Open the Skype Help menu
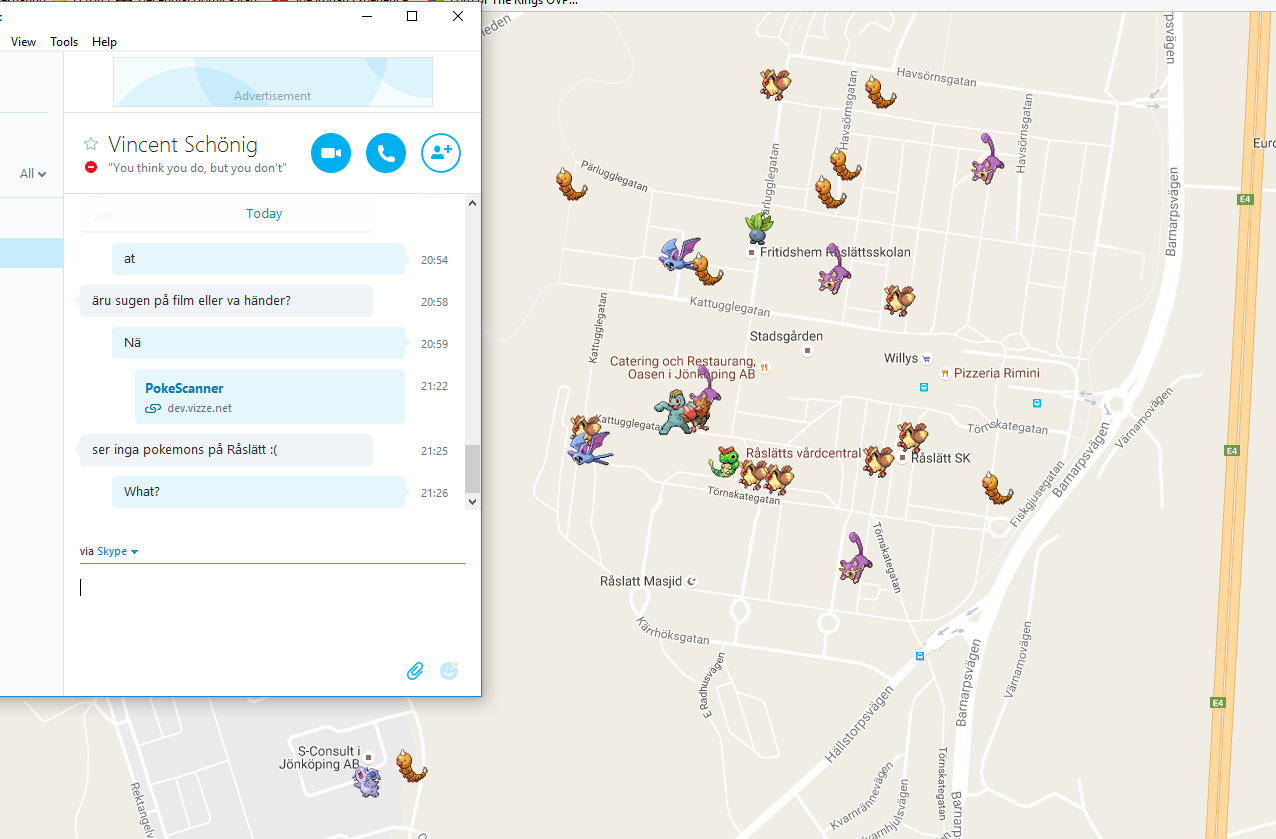The height and width of the screenshot is (839, 1276). (104, 42)
